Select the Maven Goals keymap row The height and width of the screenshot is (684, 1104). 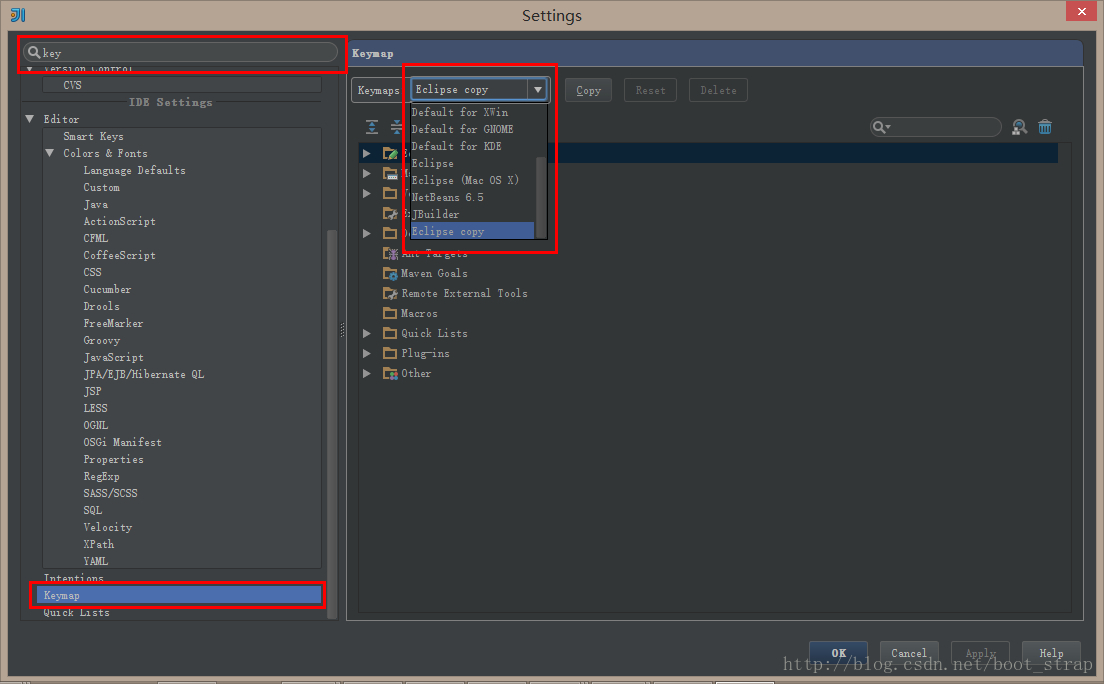434,273
